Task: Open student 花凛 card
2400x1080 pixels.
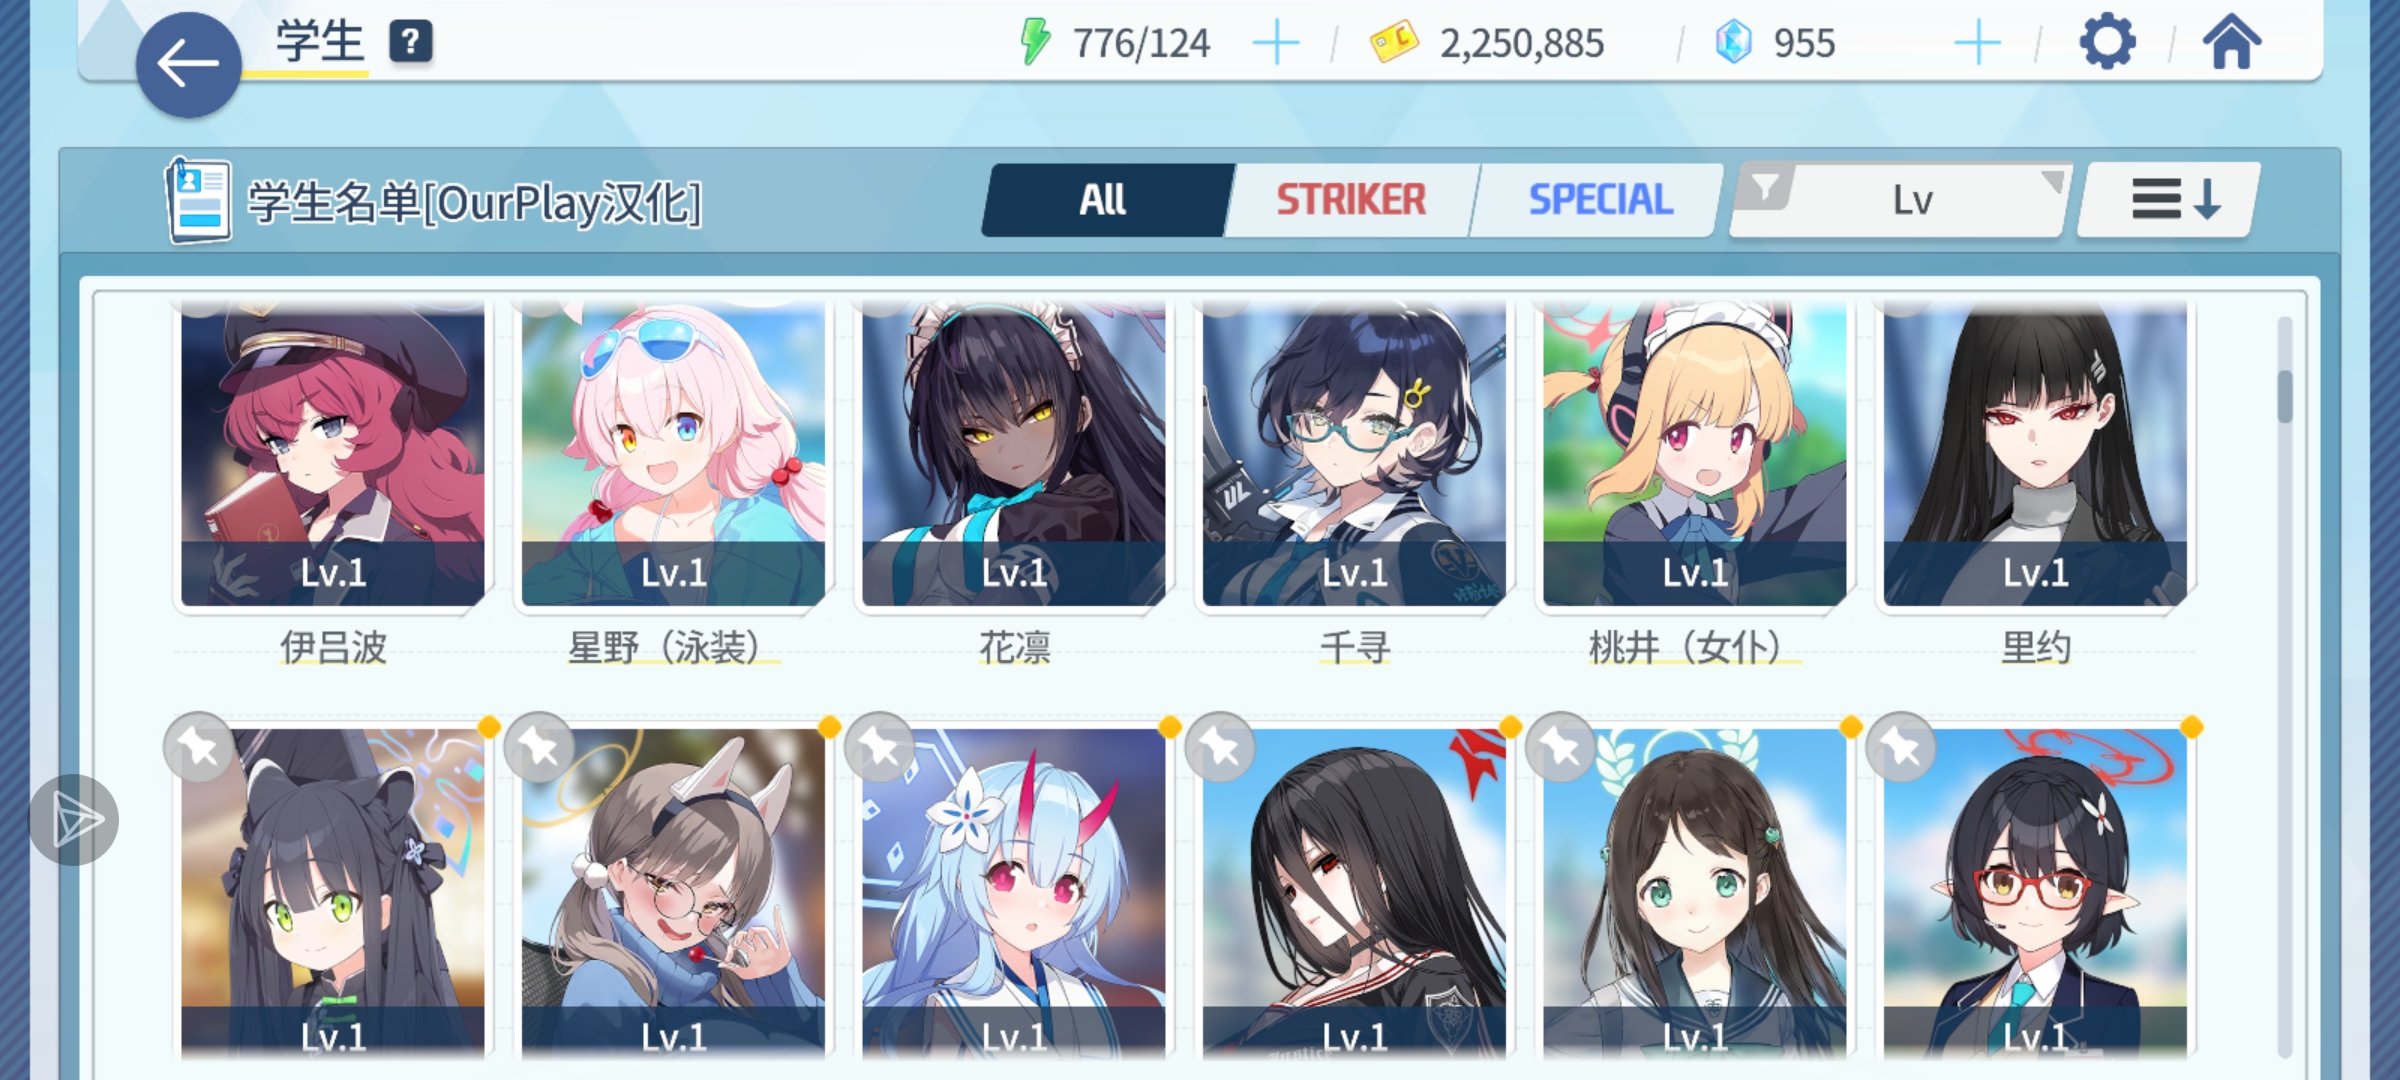Action: (1014, 455)
